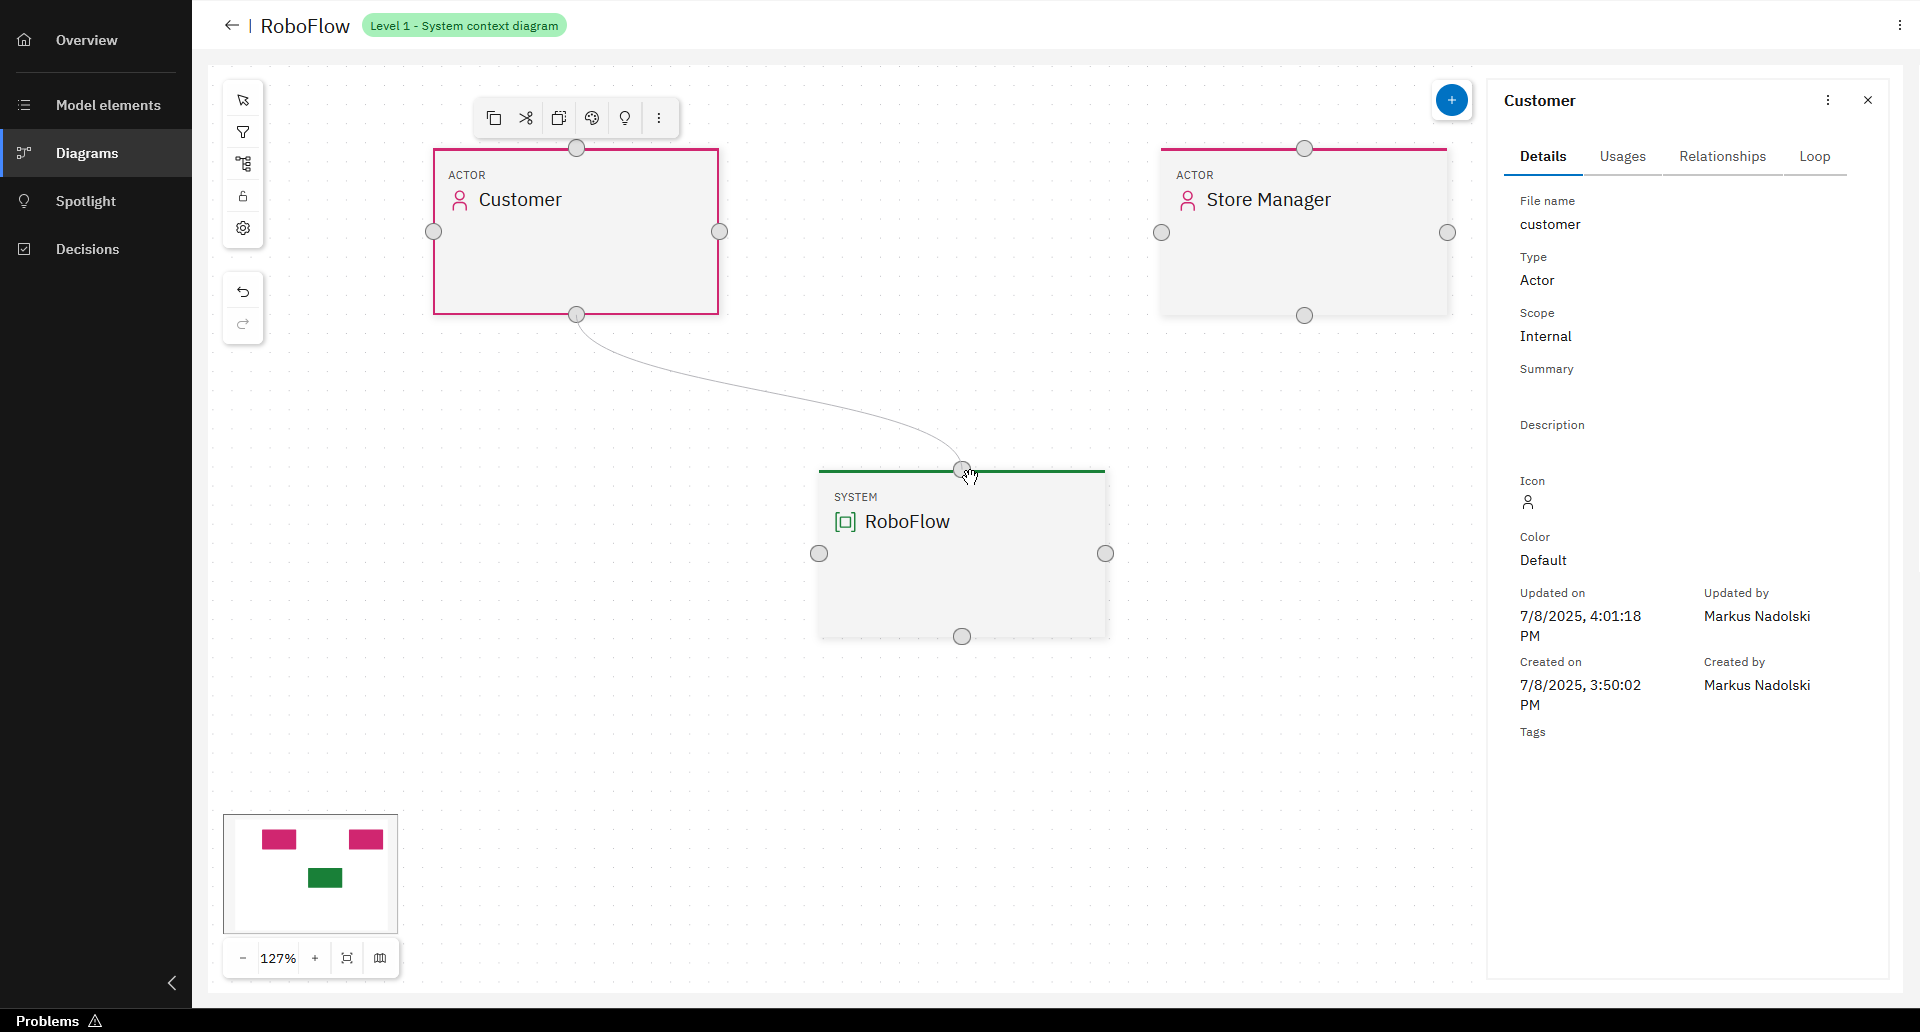Open the filter tool in the diagram toolbar
1920x1032 pixels.
pyautogui.click(x=243, y=131)
